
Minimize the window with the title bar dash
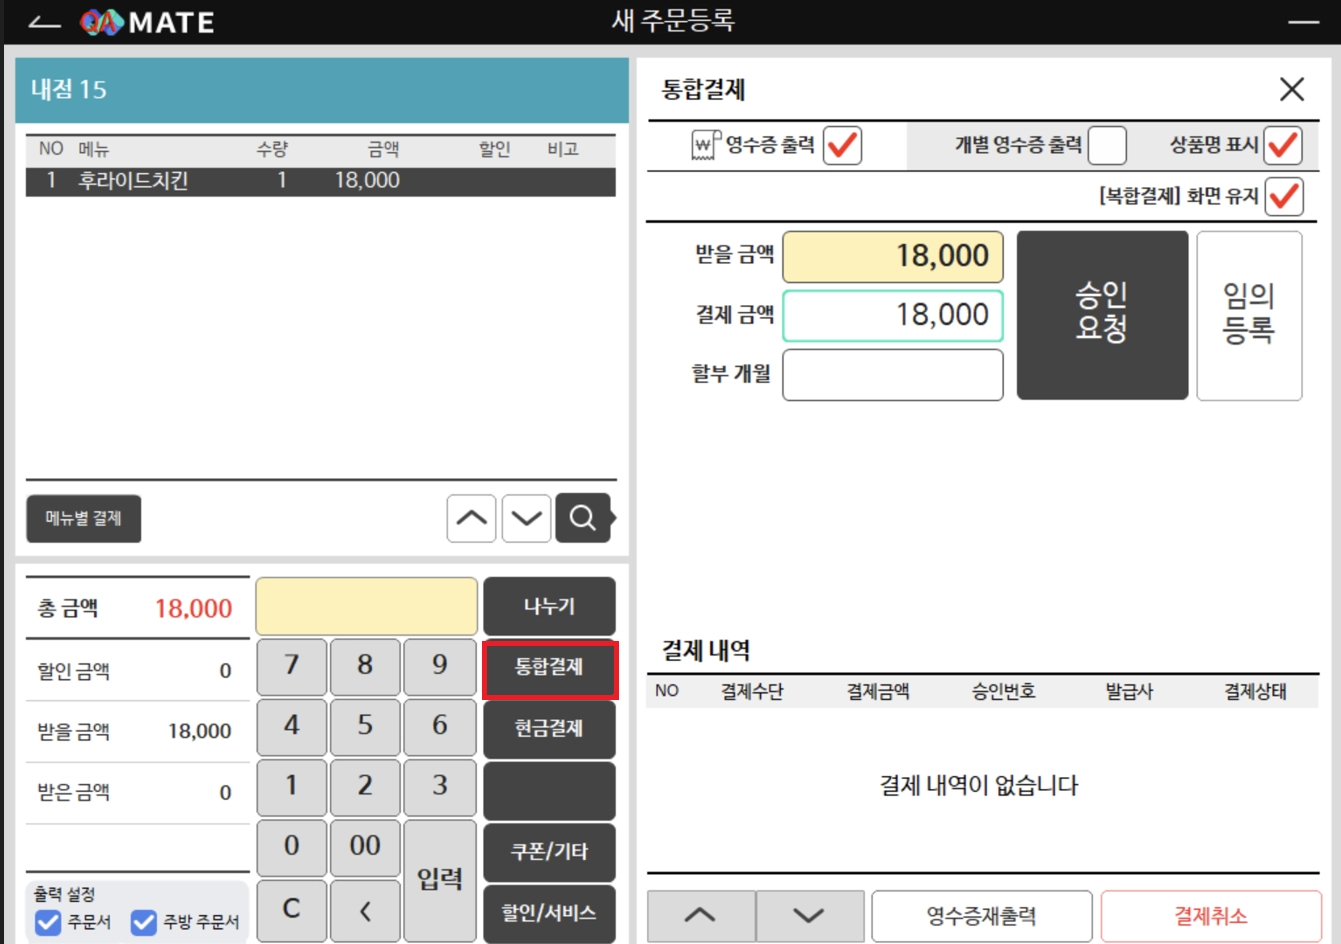1304,22
